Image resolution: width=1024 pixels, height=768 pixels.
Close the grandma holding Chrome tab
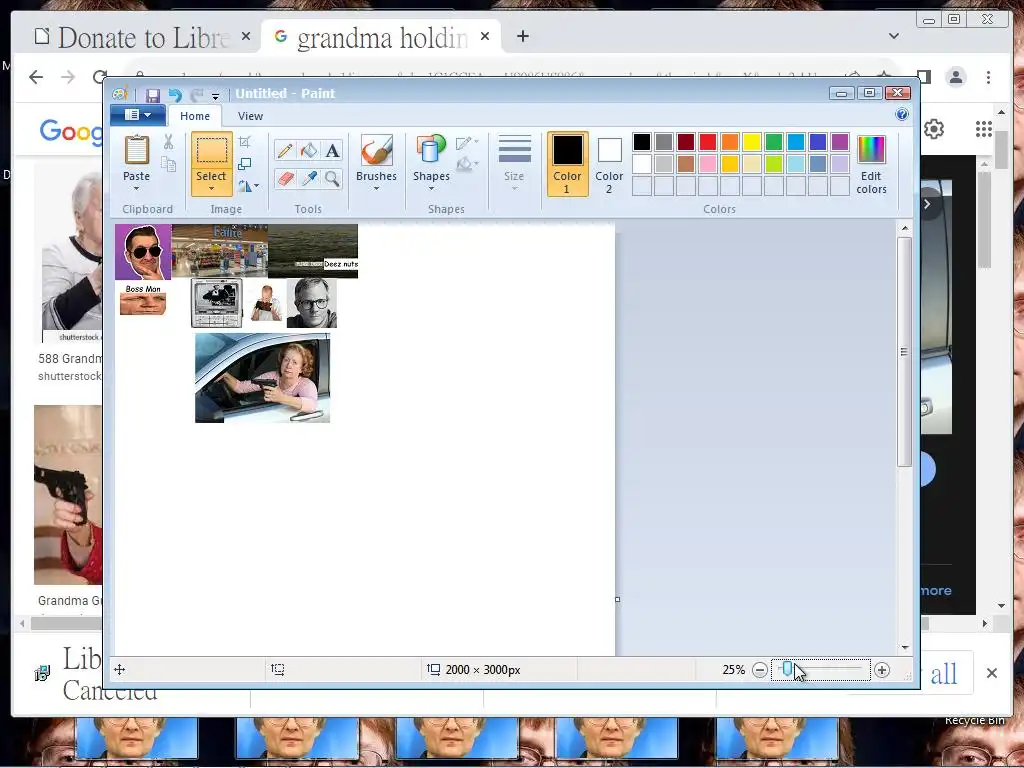click(x=485, y=36)
